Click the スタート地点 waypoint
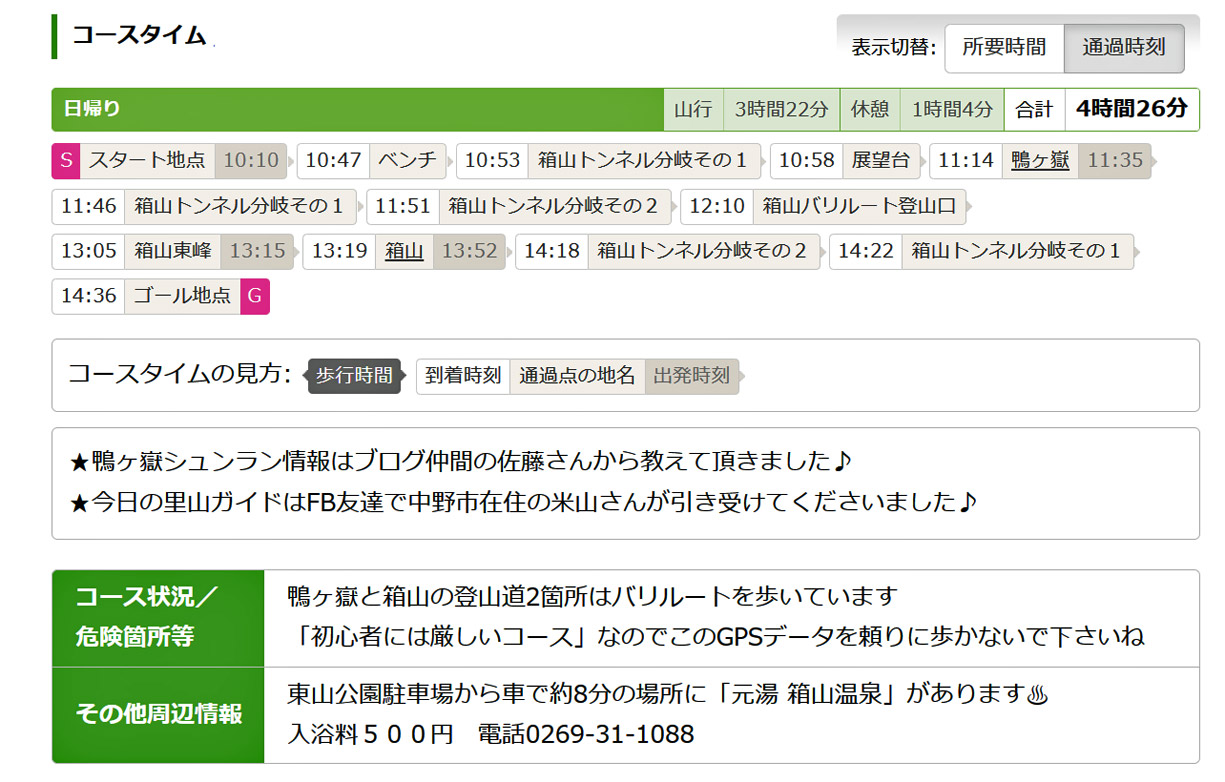The width and height of the screenshot is (1225, 782). (147, 160)
